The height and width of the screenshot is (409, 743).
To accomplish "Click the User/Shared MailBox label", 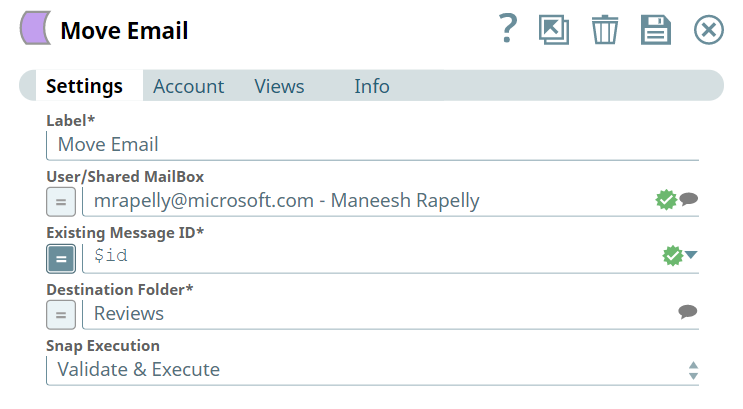I will click(x=125, y=177).
